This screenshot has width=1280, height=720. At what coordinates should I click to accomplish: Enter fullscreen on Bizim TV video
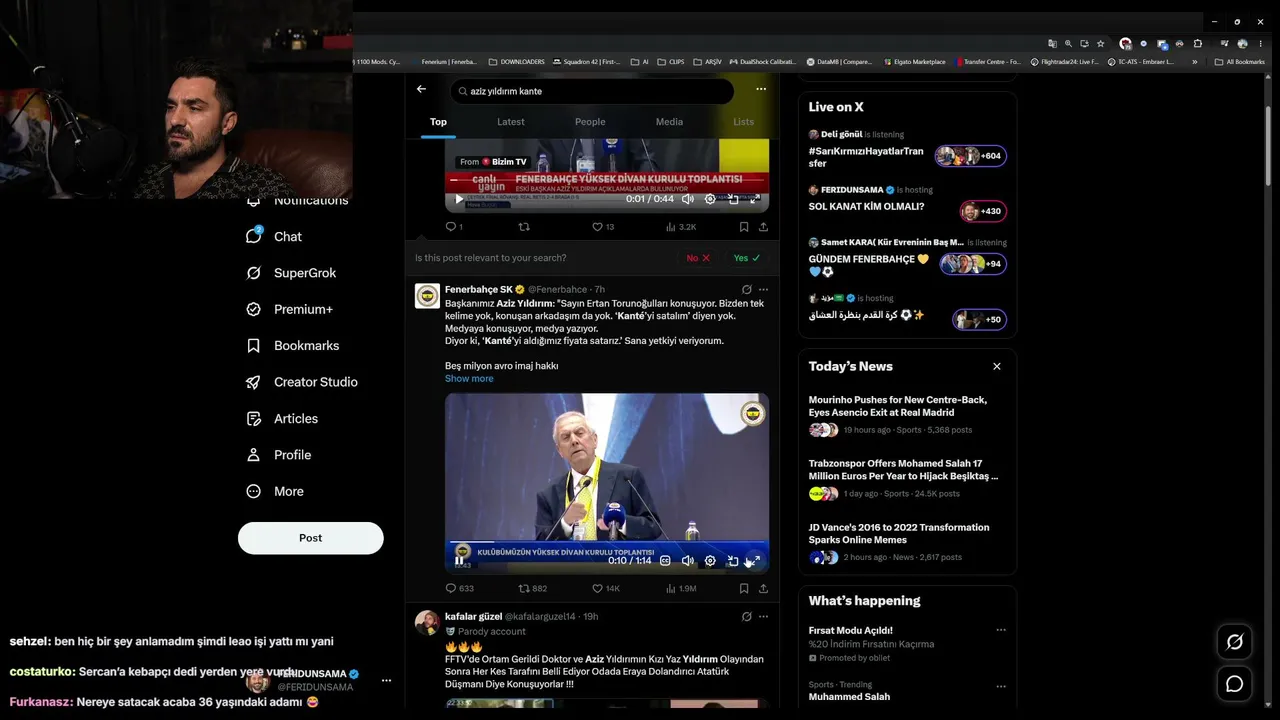coord(755,199)
